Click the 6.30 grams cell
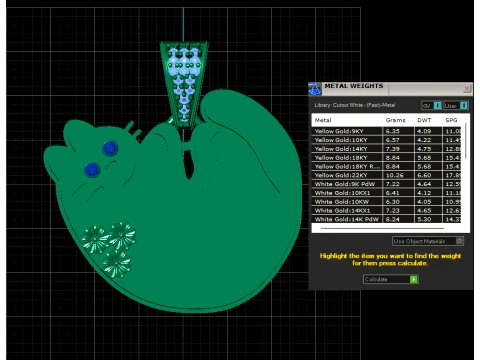This screenshot has height=360, width=480. coord(398,202)
